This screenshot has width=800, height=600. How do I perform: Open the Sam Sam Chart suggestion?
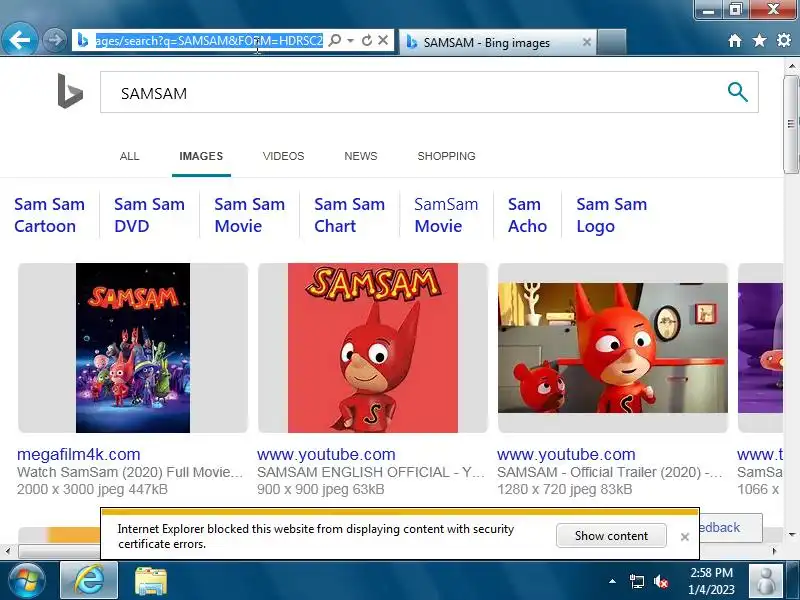pyautogui.click(x=349, y=215)
